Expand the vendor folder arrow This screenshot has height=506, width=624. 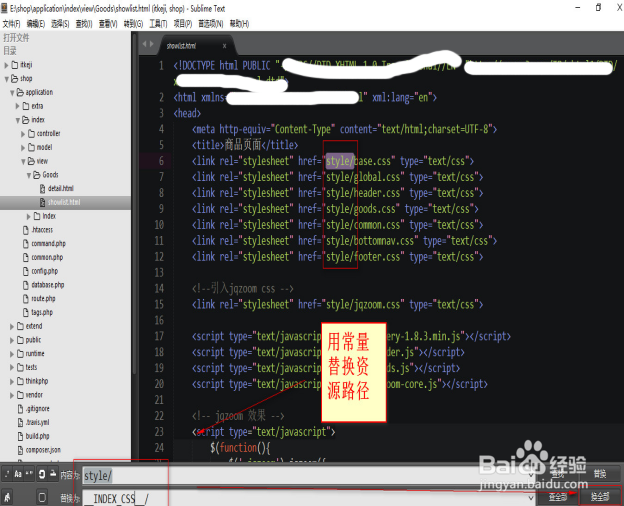coord(12,395)
